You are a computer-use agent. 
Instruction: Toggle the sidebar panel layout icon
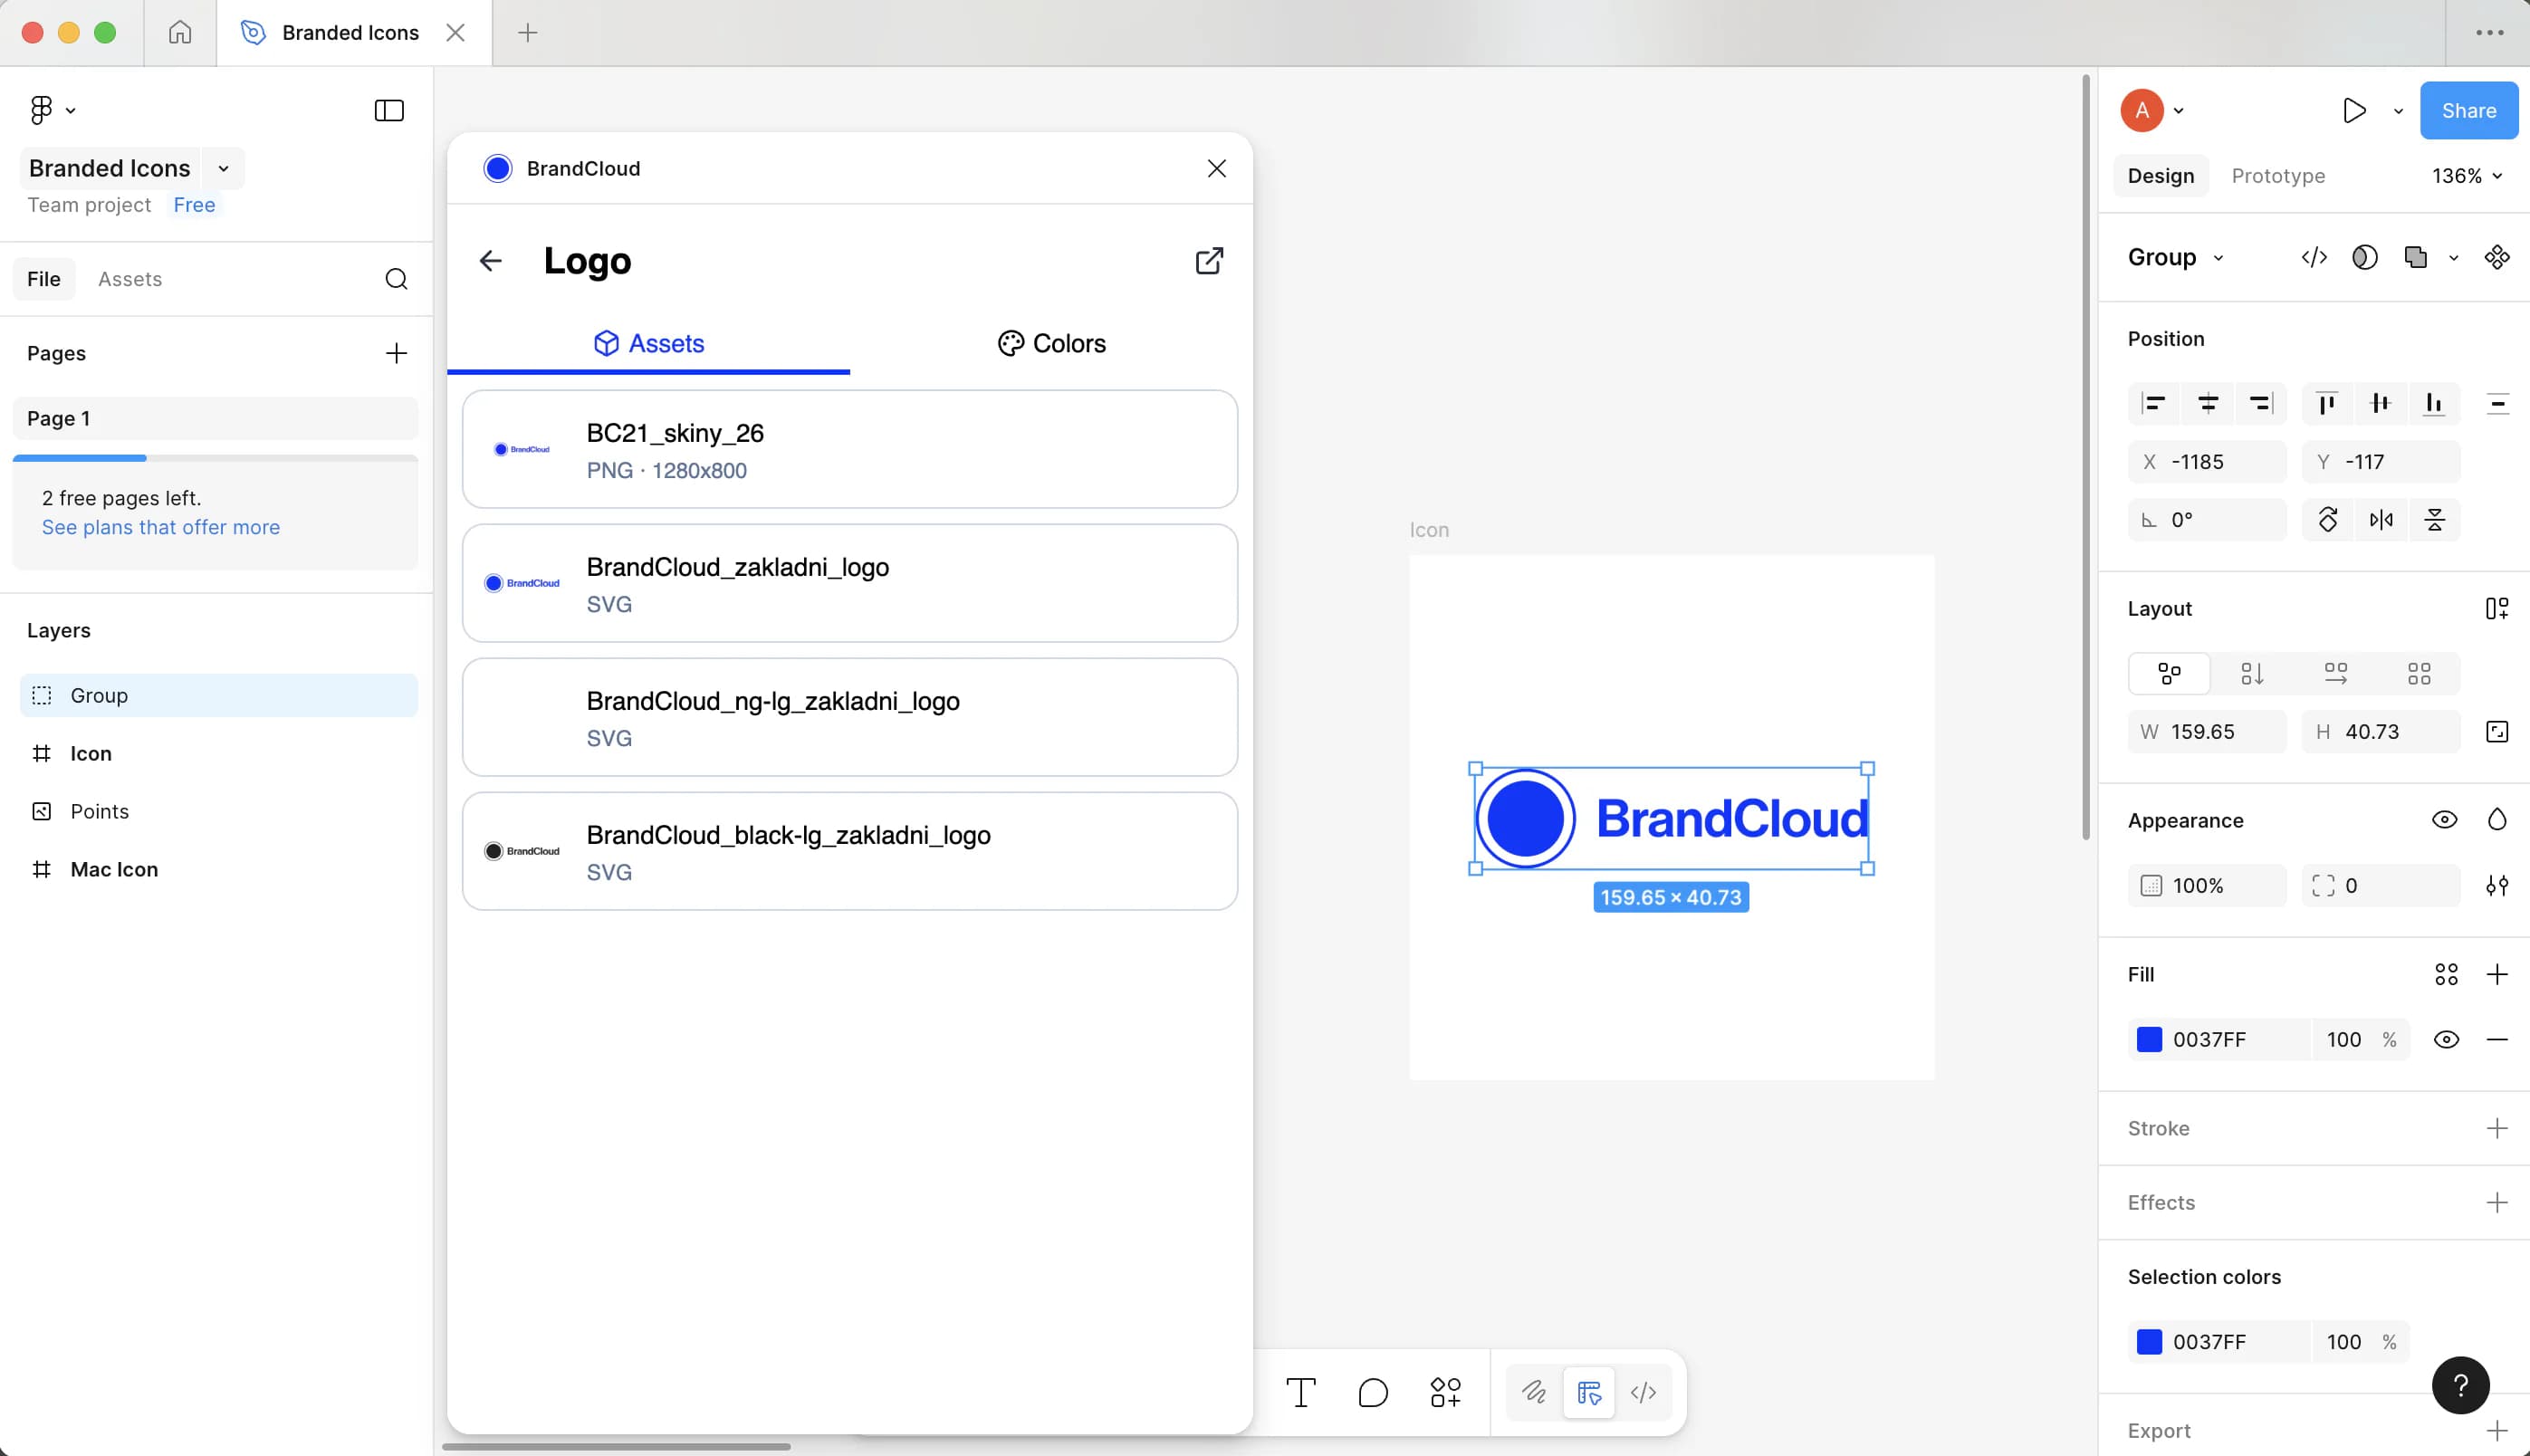(389, 110)
